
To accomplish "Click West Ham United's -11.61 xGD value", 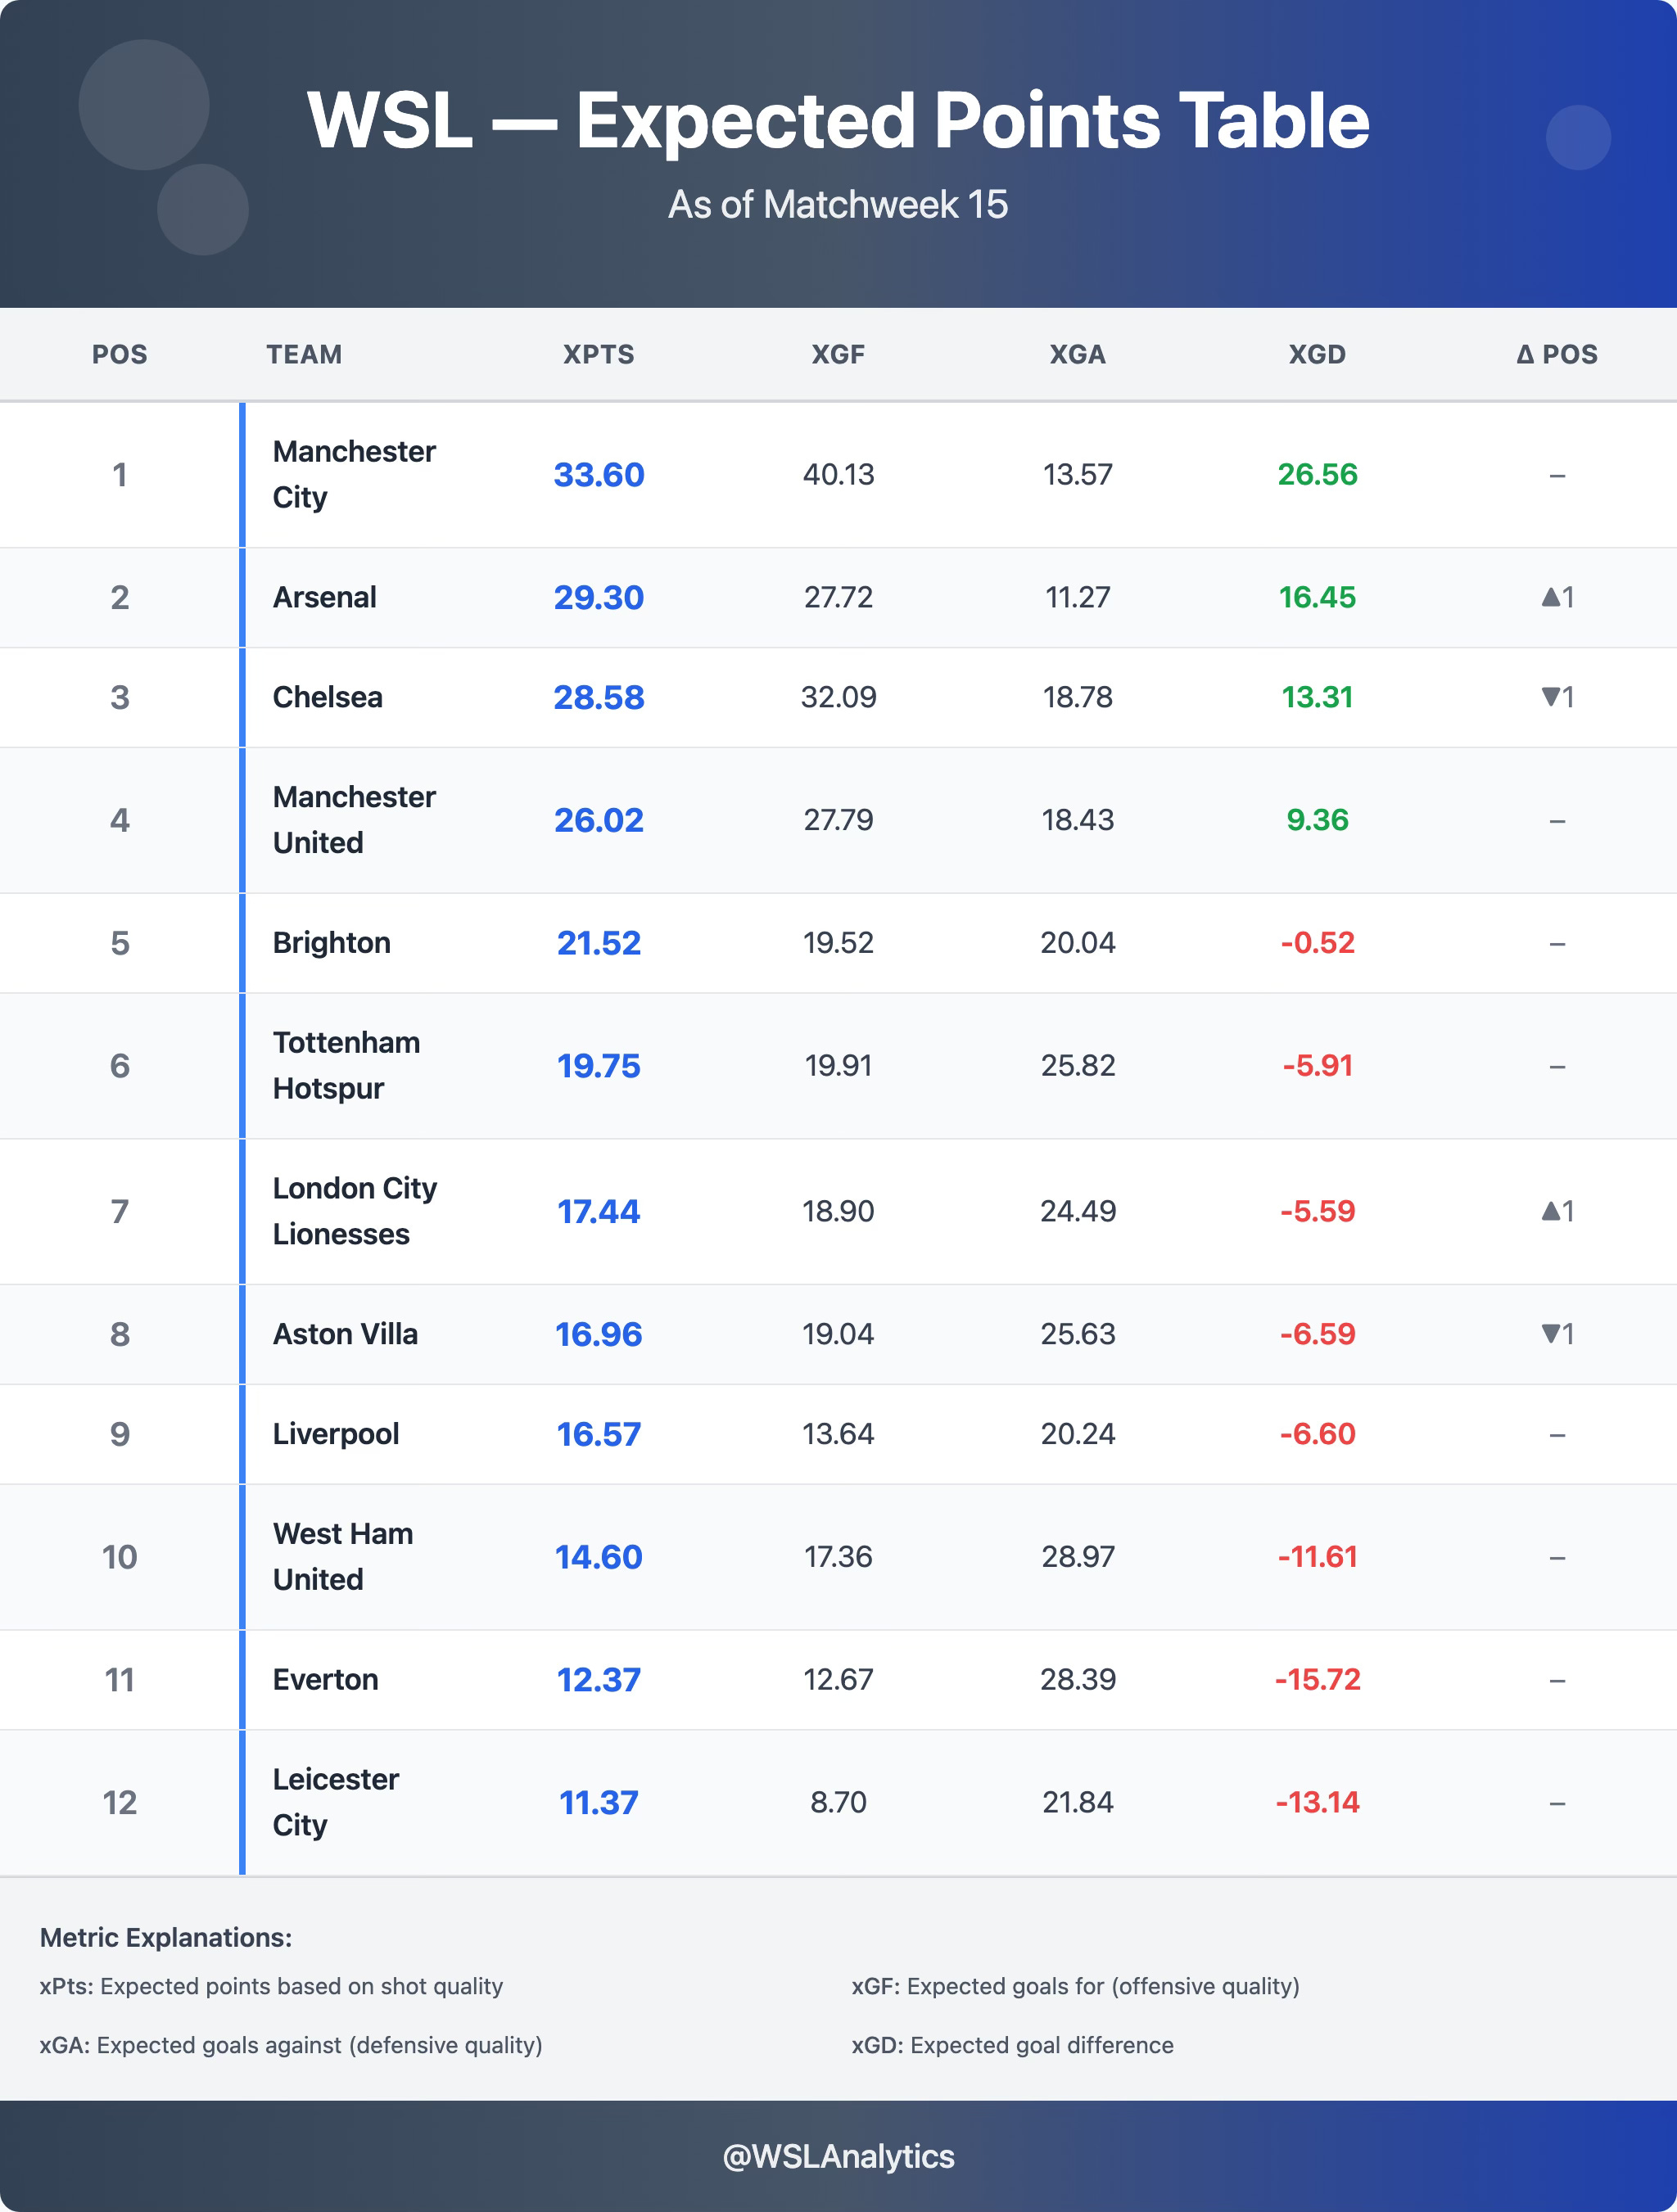I will (1317, 1557).
